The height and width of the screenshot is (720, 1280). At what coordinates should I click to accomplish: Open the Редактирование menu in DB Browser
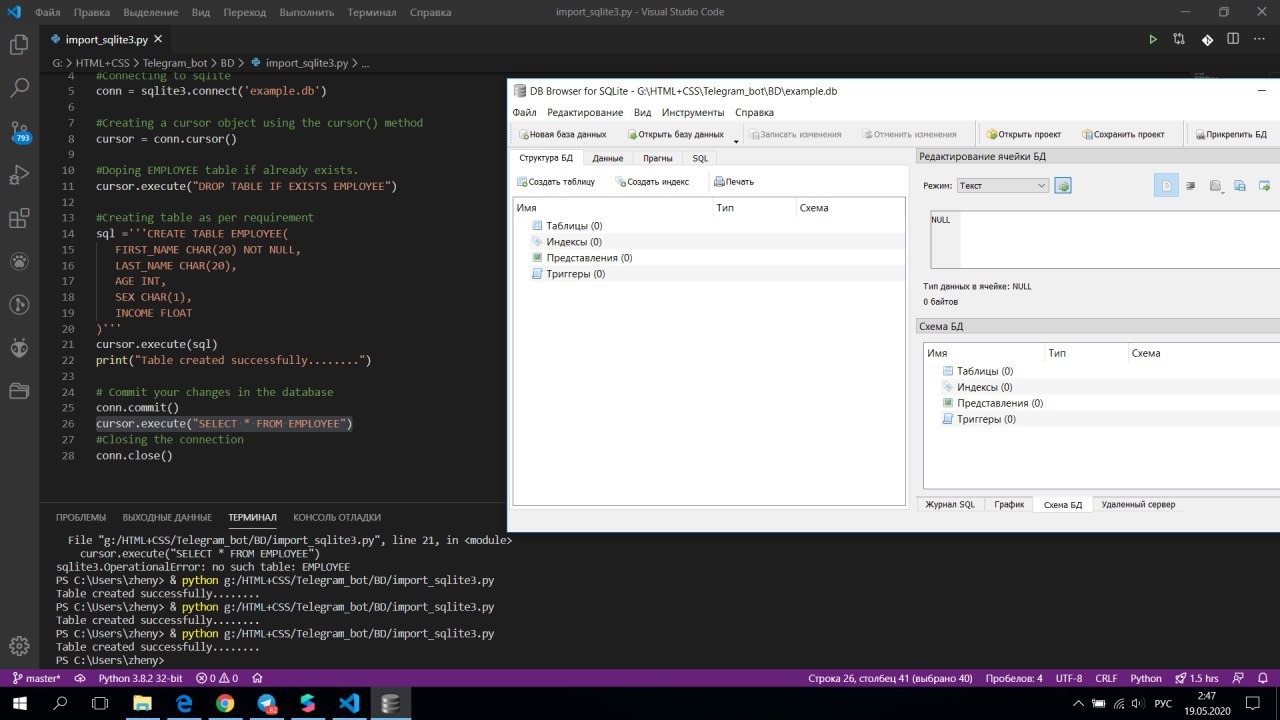point(585,113)
